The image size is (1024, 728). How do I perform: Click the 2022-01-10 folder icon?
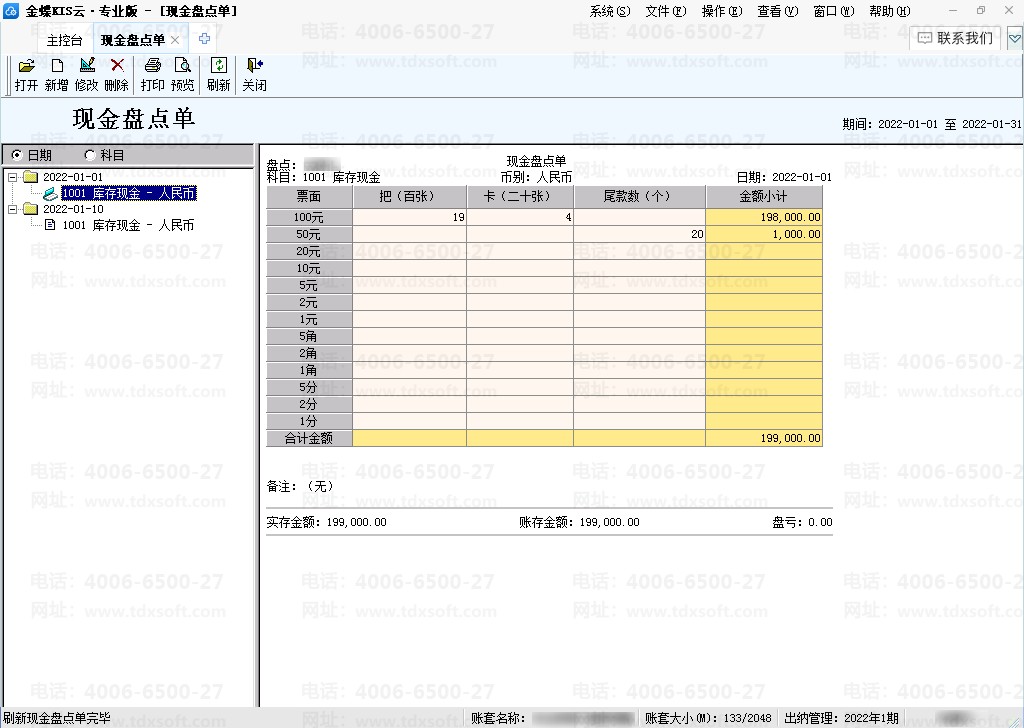click(x=31, y=209)
